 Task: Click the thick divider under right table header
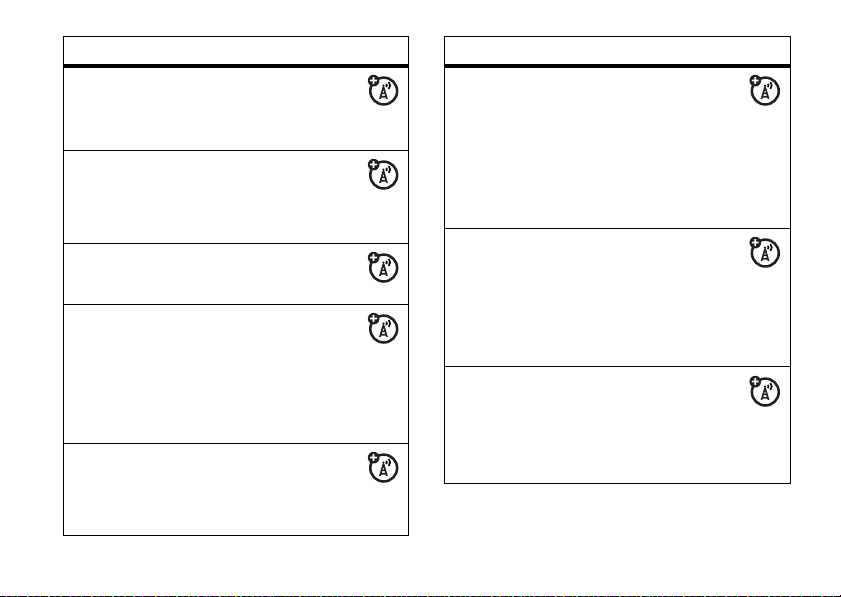pos(617,66)
